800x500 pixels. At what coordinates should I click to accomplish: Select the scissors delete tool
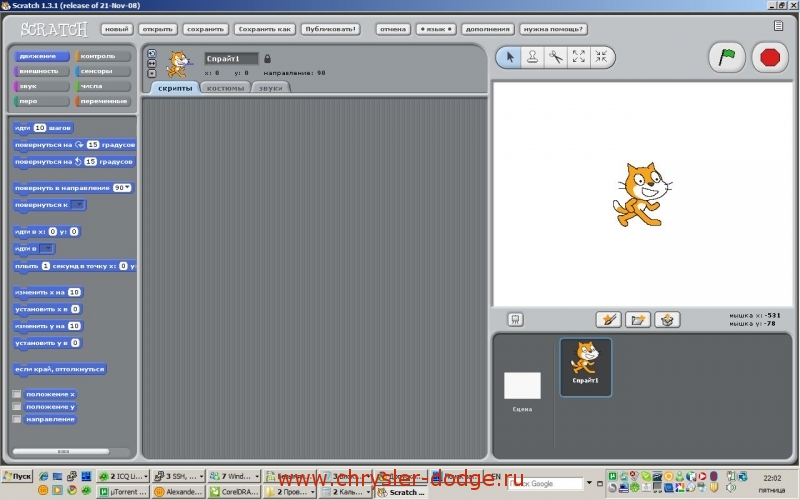pyautogui.click(x=556, y=57)
